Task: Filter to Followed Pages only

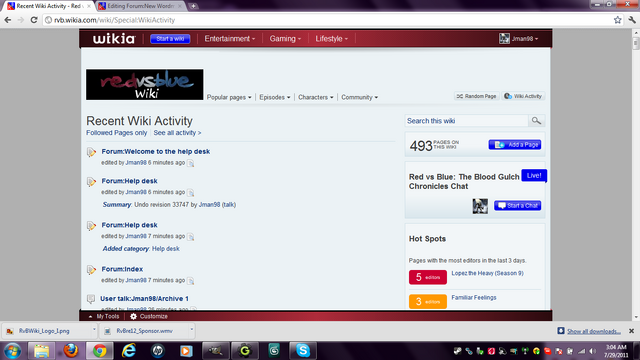Action: (x=116, y=133)
